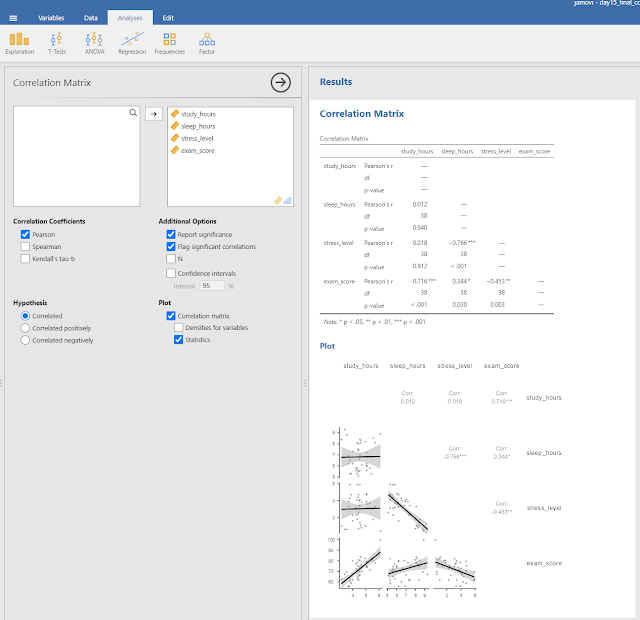Open the Regression analyses menu
The image size is (640, 620).
pyautogui.click(x=132, y=43)
